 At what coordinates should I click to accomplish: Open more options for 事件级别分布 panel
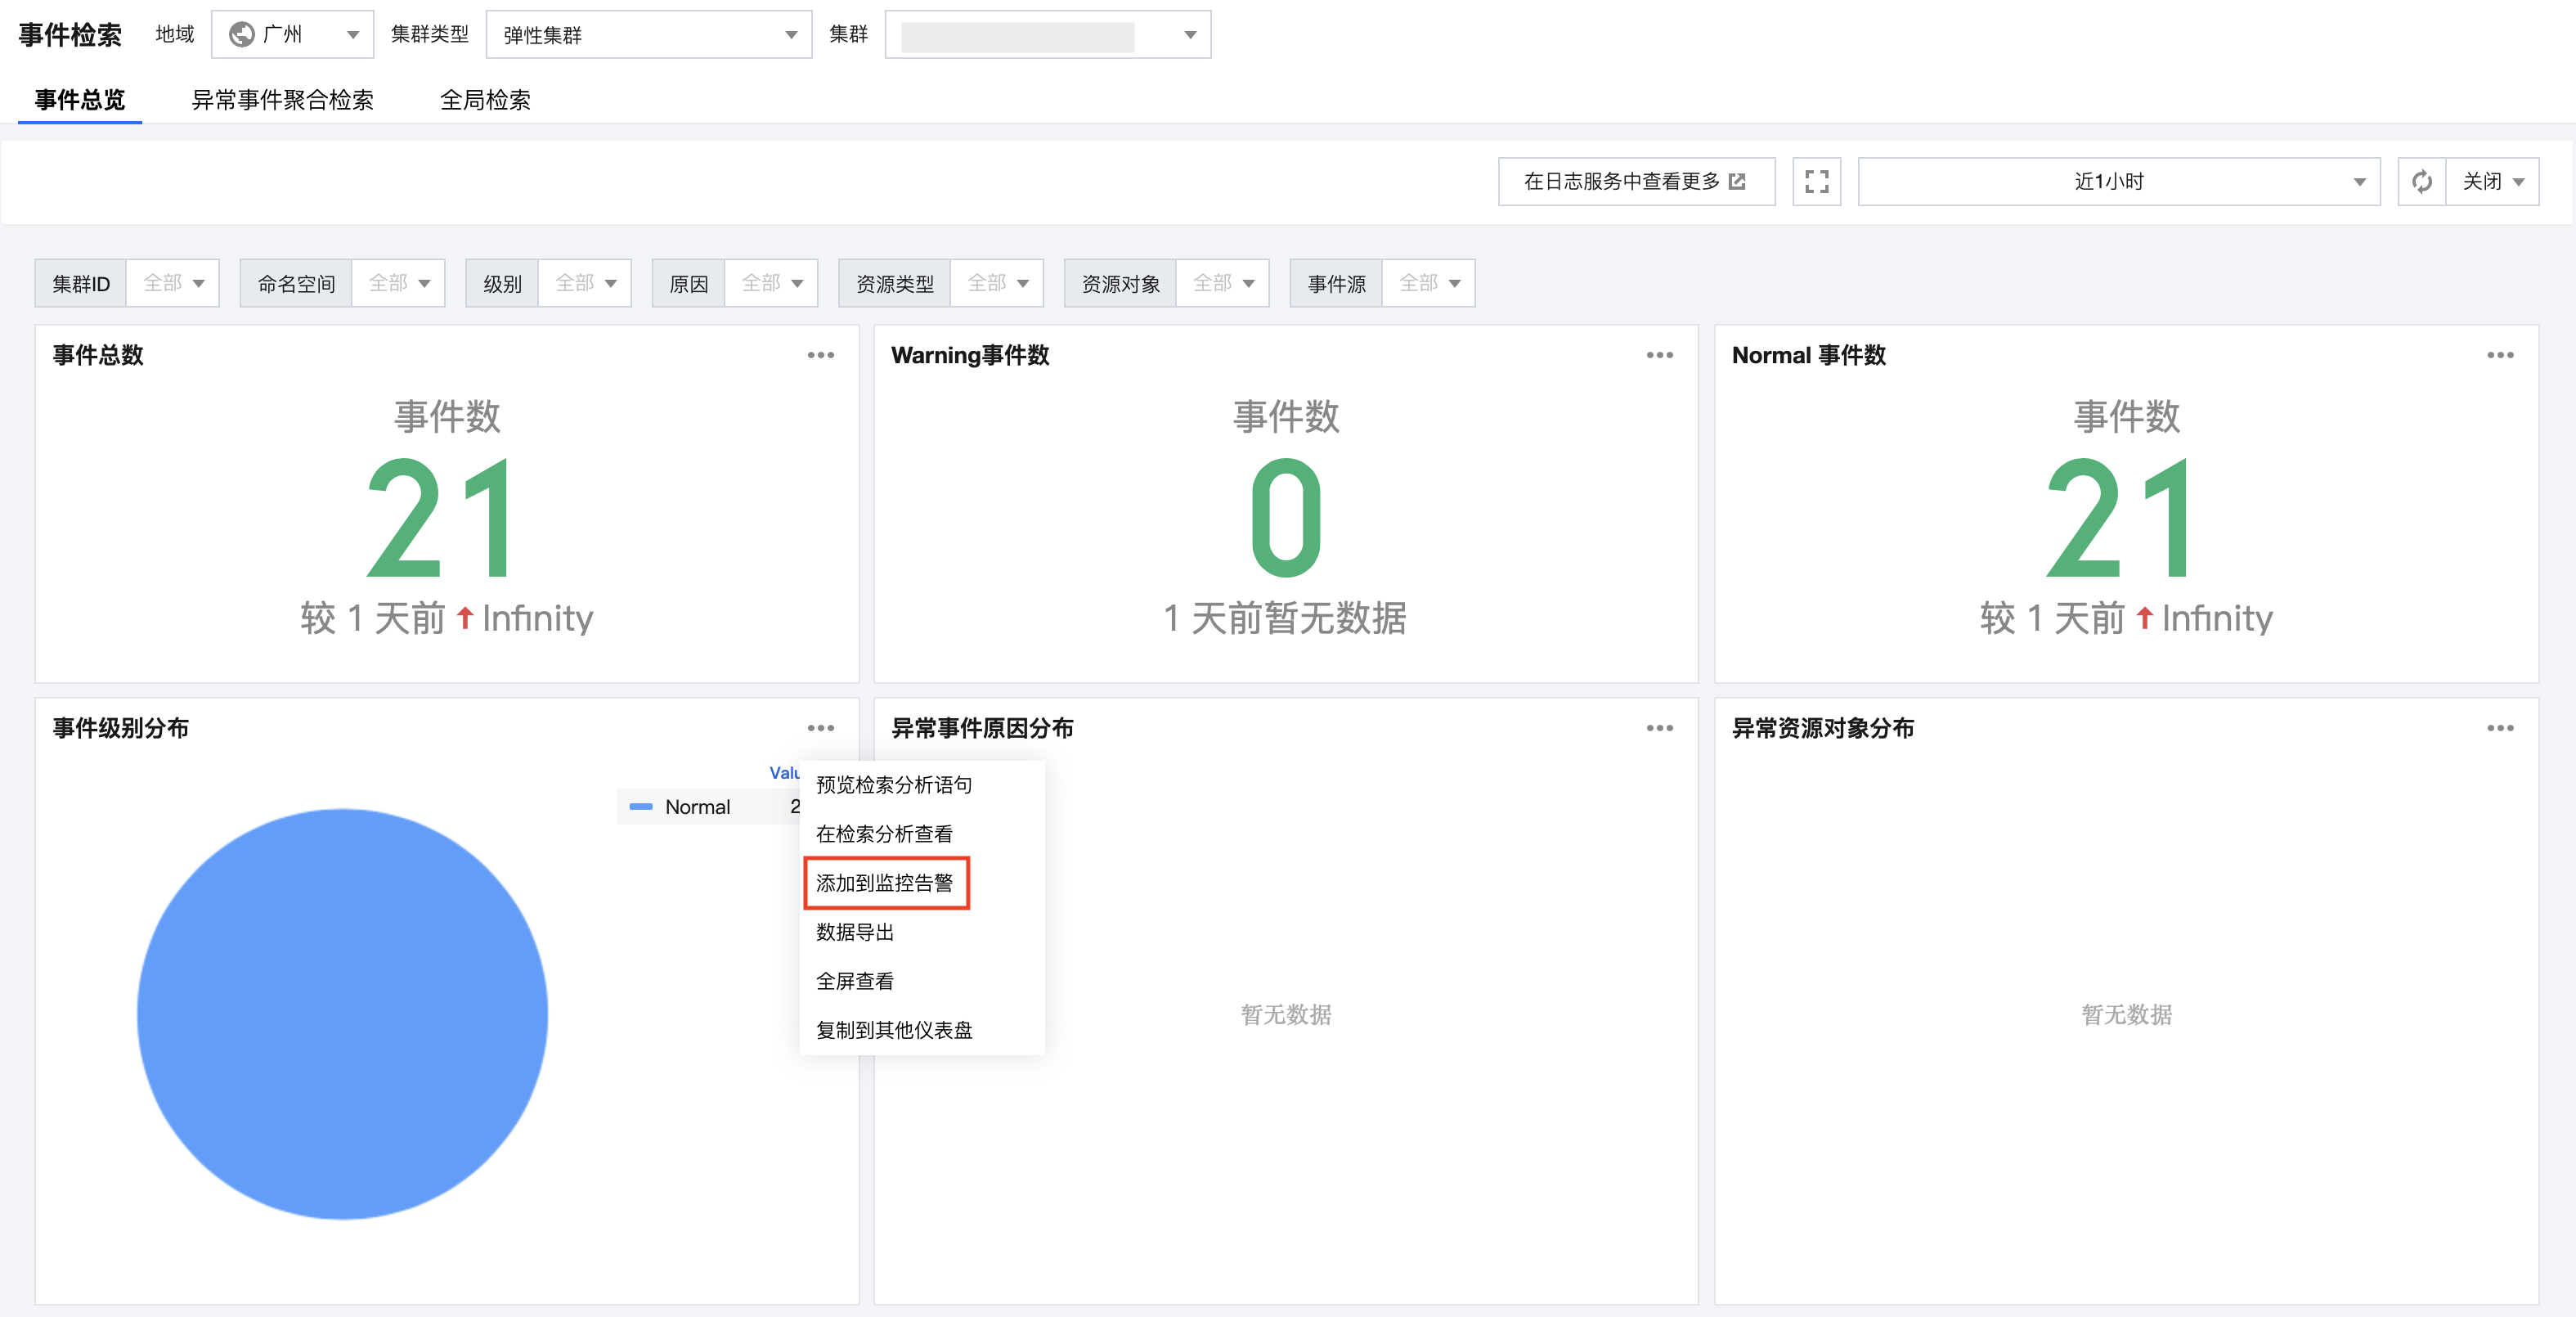tap(820, 728)
